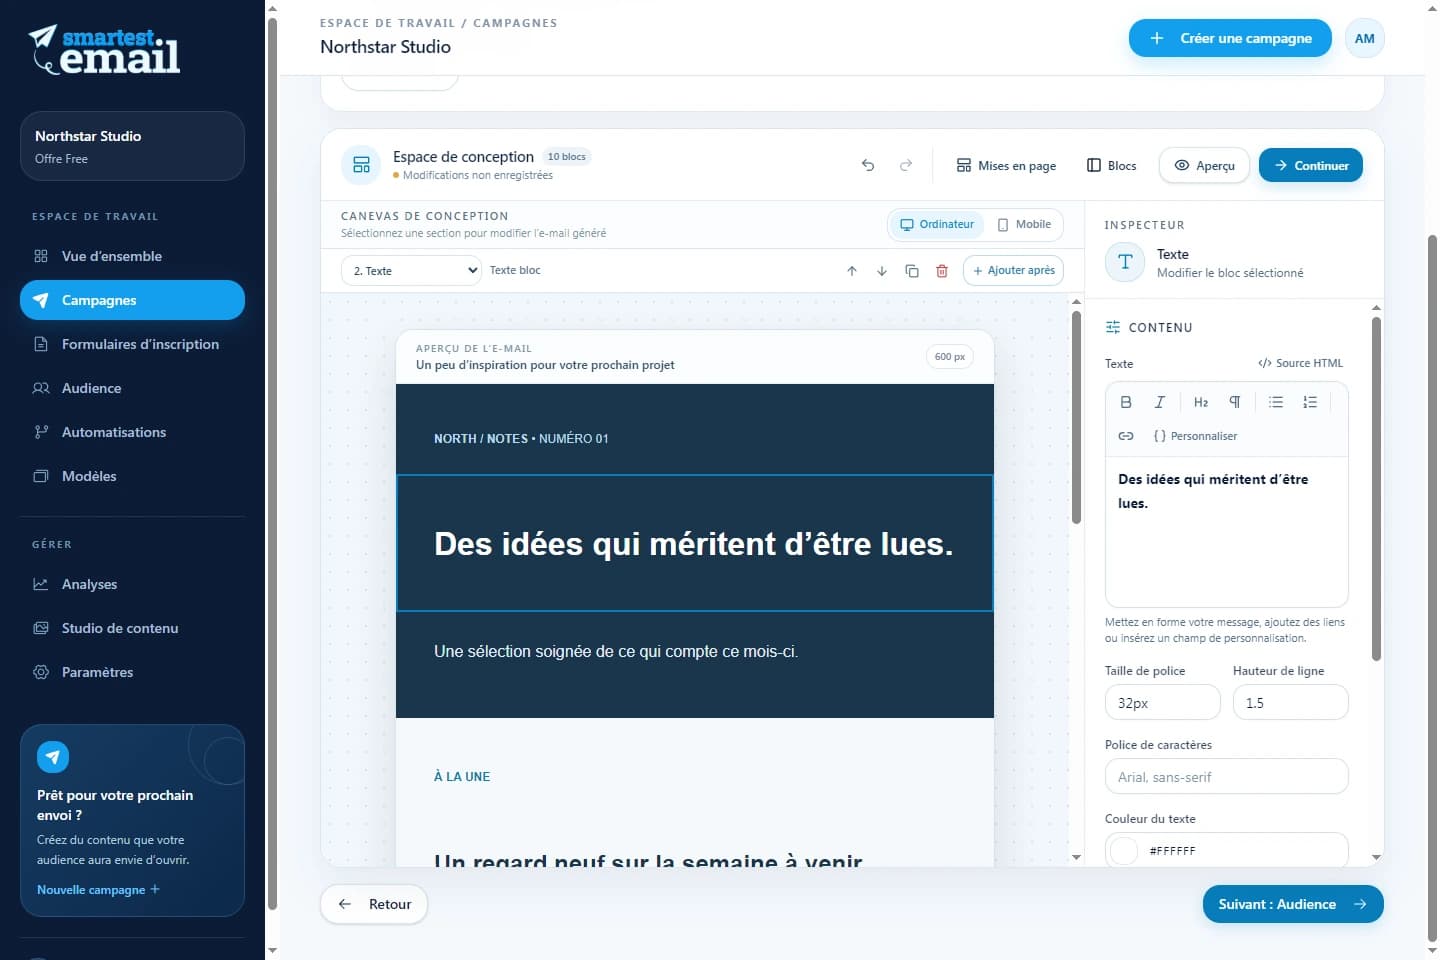Screen dimensions: 1440x960
Task: Apply paragraph style icon
Action: 1235,402
